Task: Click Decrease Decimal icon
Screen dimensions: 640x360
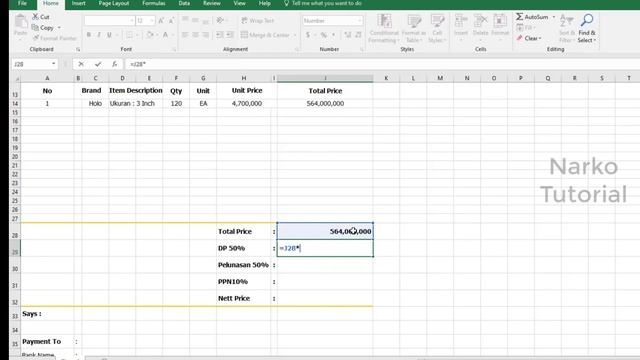Action: tap(358, 35)
